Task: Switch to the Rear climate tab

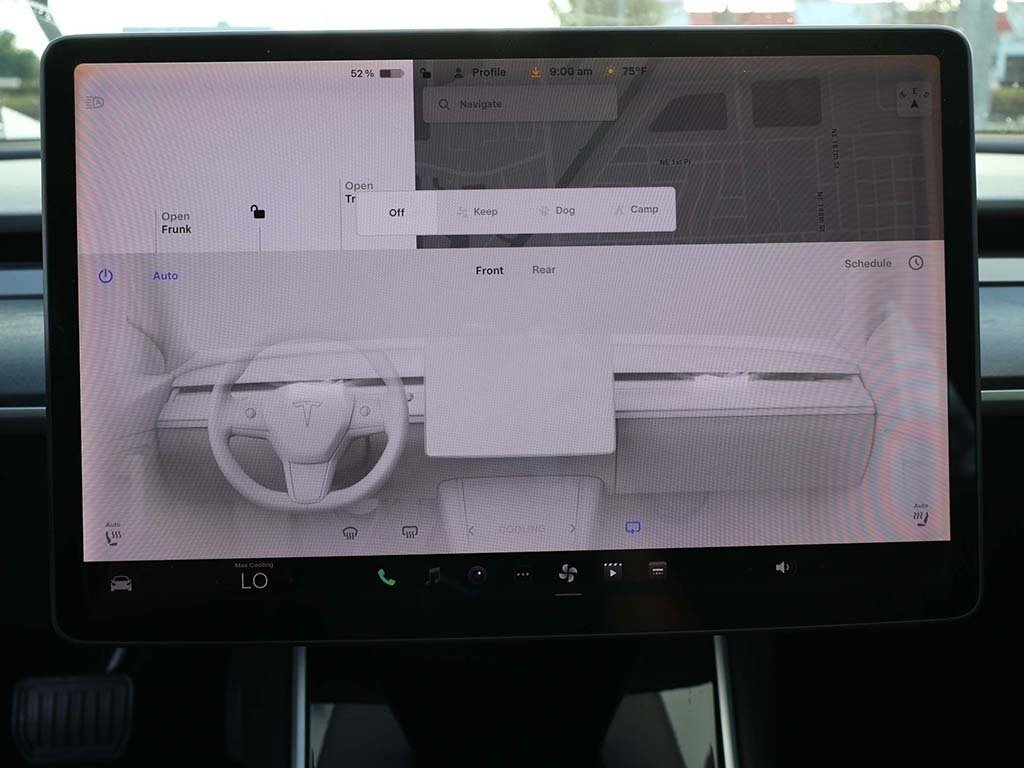Action: [544, 270]
